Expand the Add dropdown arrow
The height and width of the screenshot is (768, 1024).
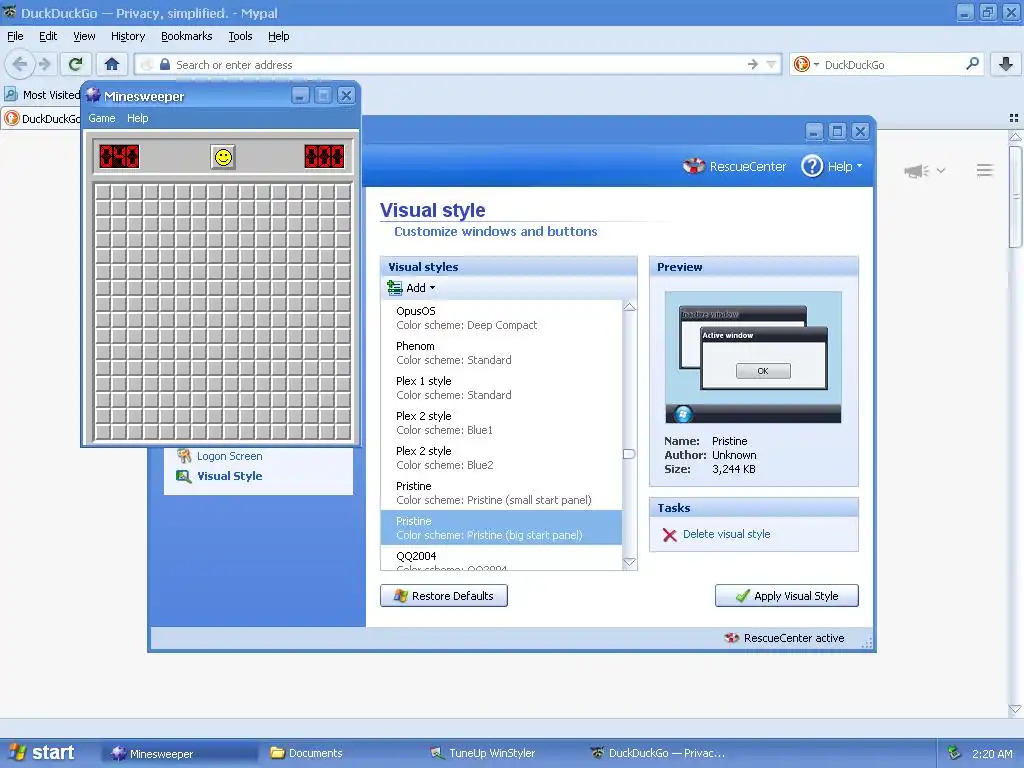click(x=432, y=288)
